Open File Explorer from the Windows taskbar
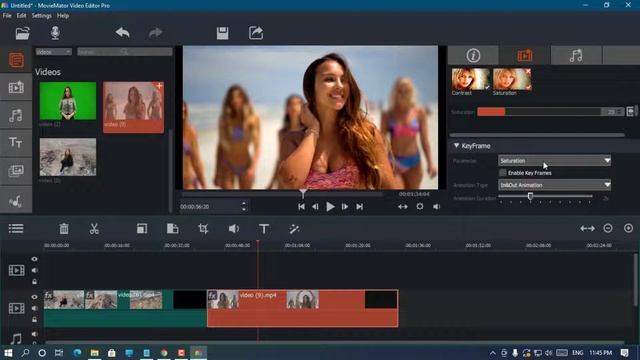 [x=94, y=353]
